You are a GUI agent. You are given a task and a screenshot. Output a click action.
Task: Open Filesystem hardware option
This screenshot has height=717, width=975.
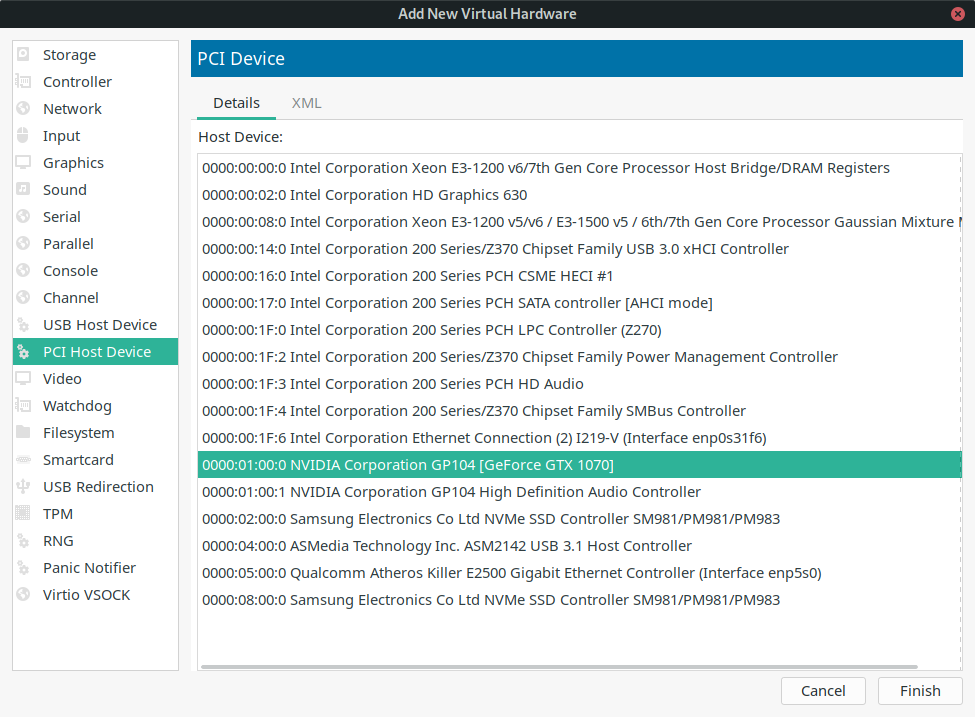pos(78,433)
